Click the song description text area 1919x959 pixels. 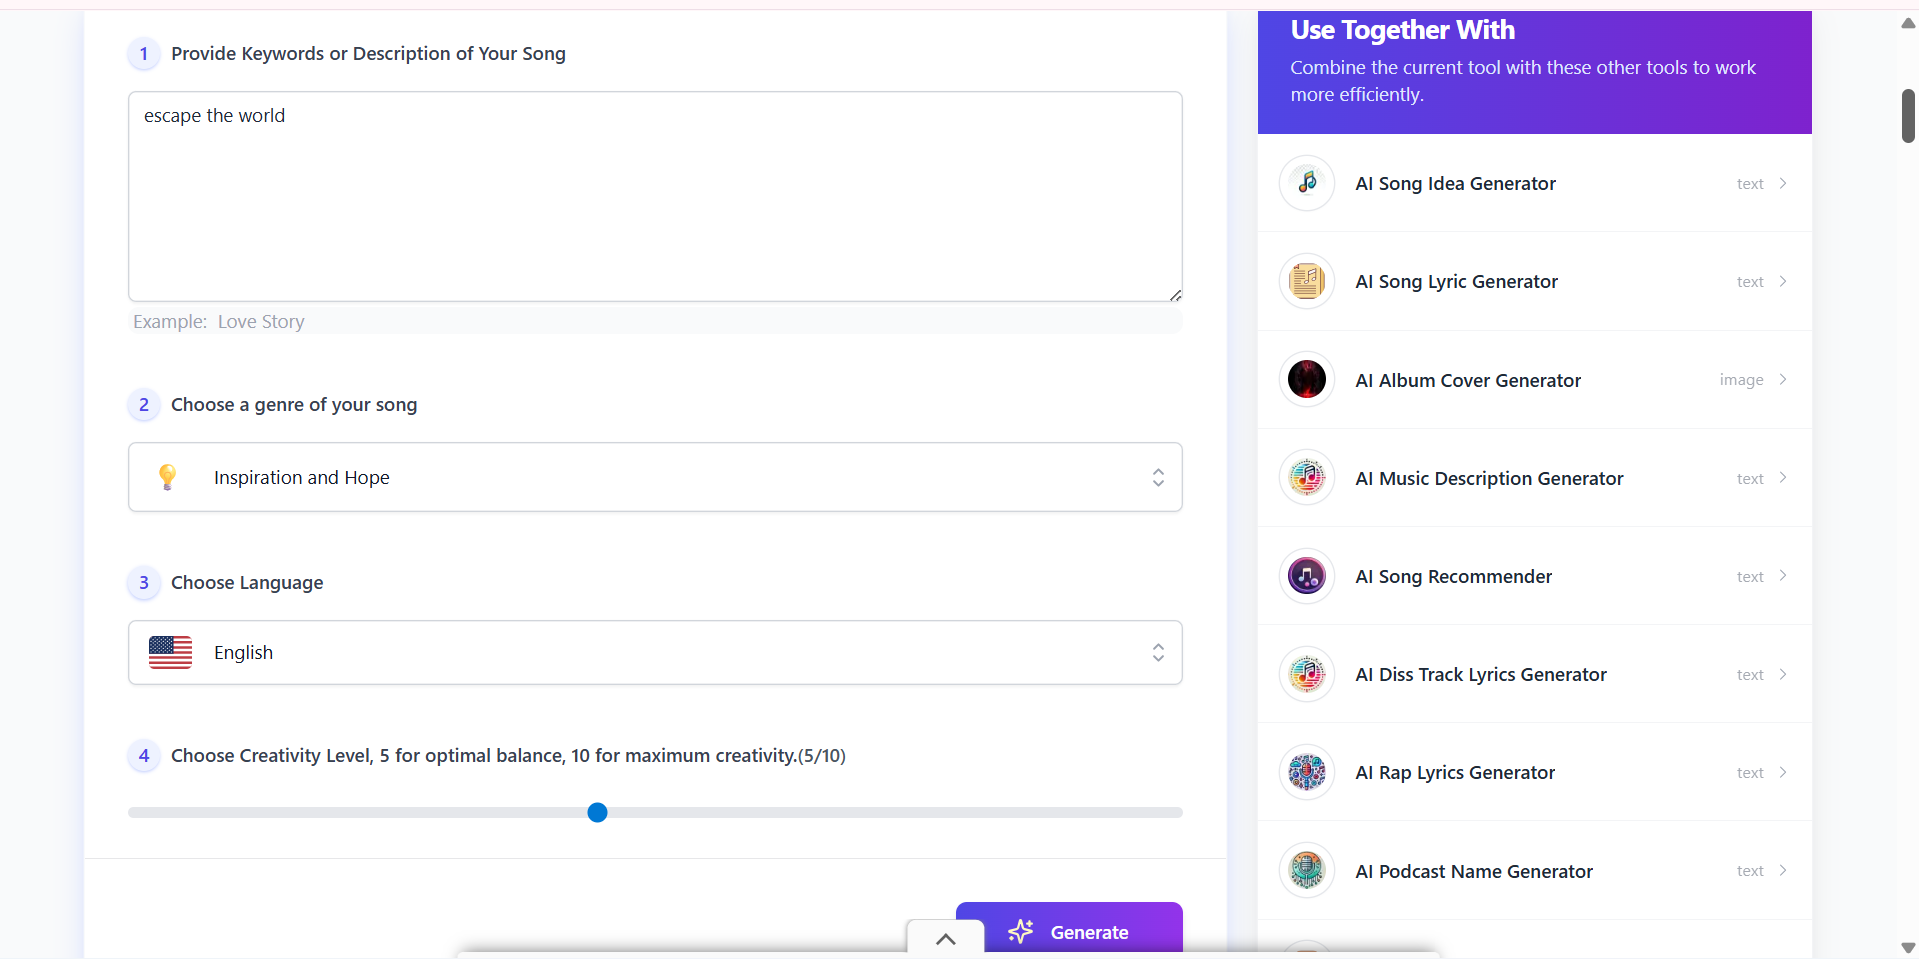tap(655, 196)
